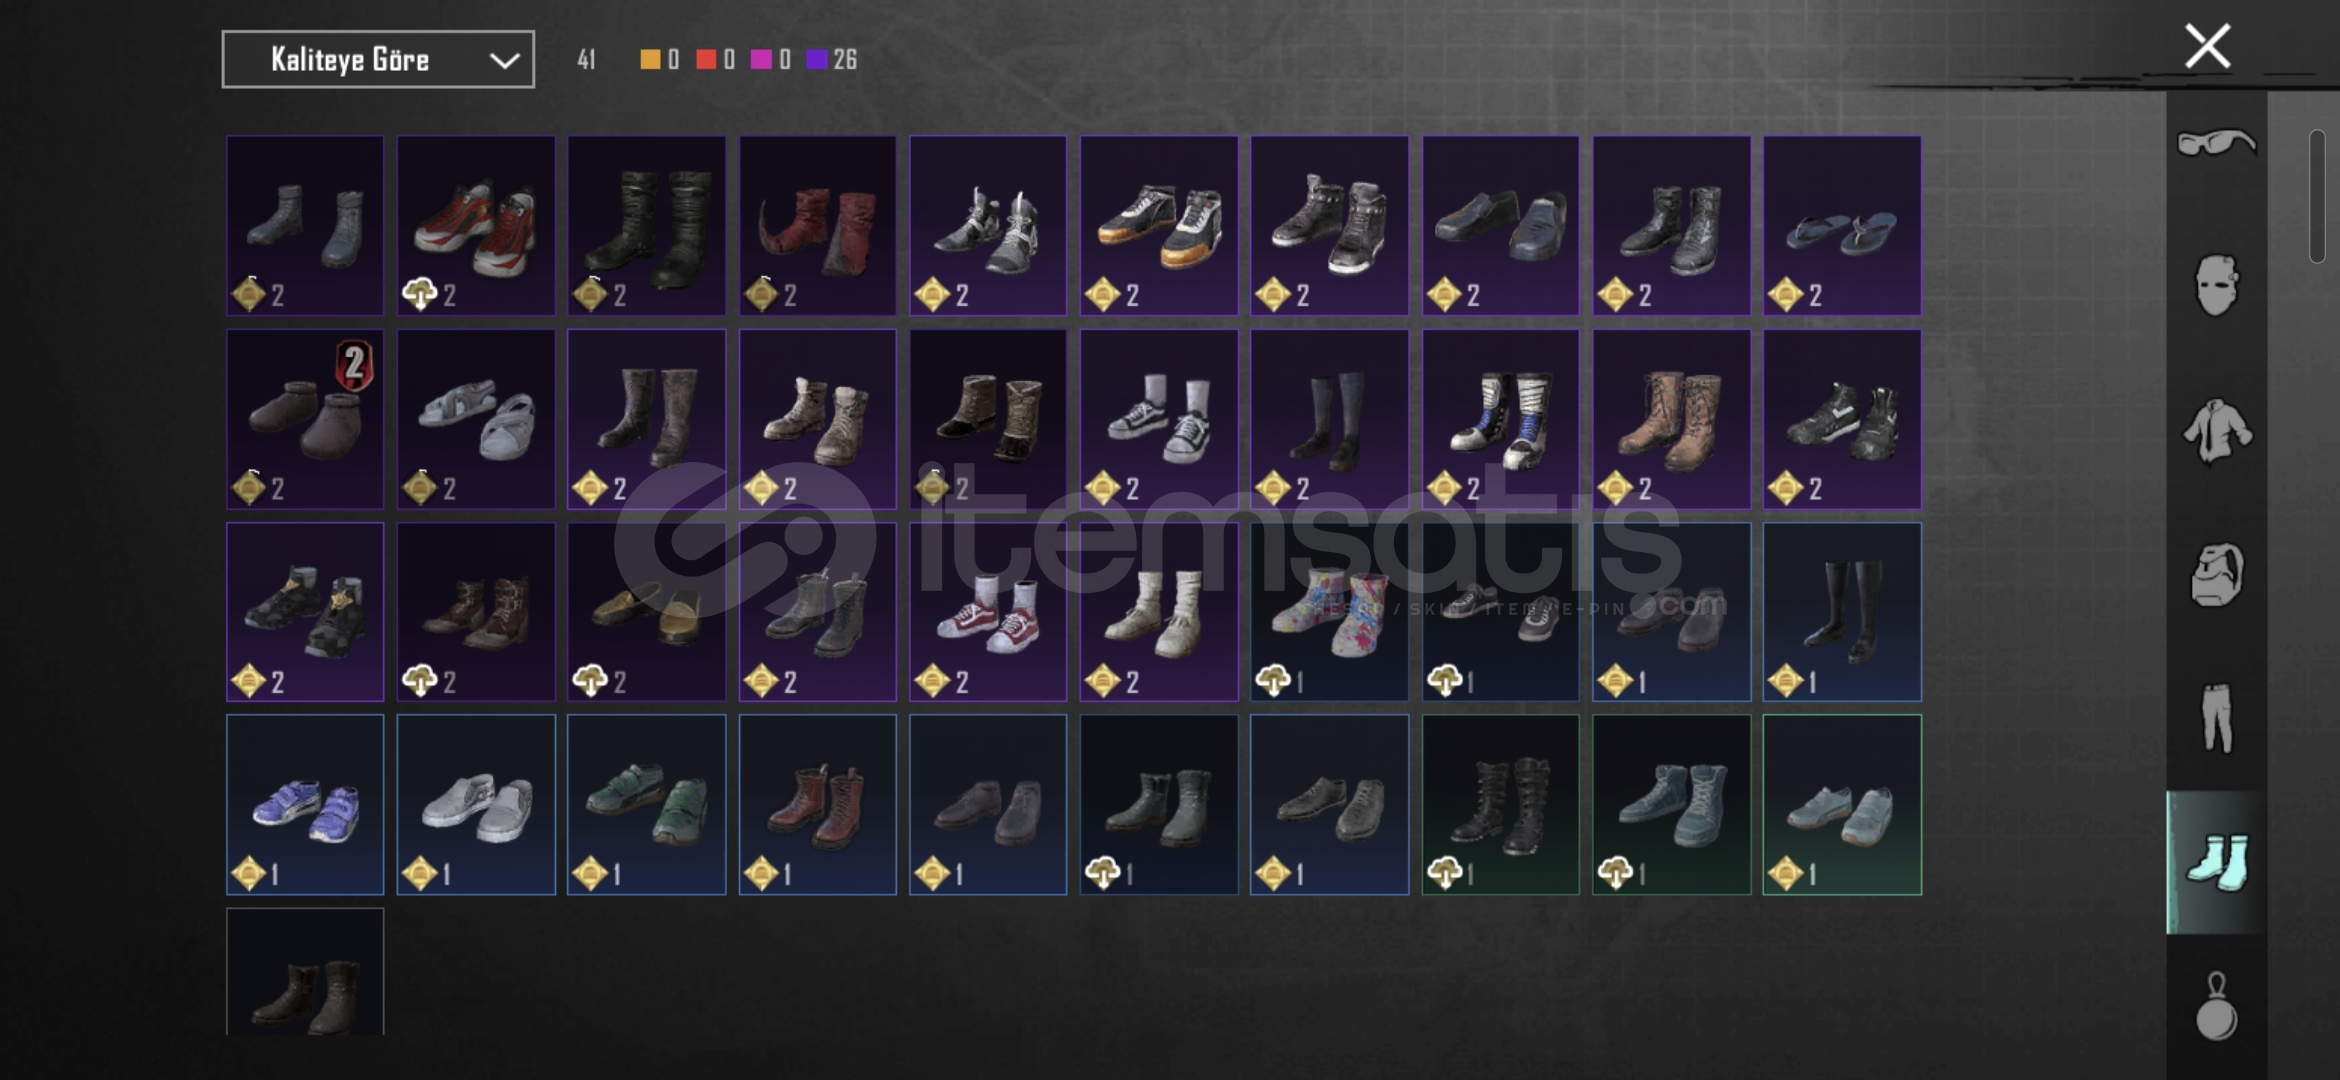Choose the tall black knee-high boots
The width and height of the screenshot is (2340, 1080).
click(1842, 612)
